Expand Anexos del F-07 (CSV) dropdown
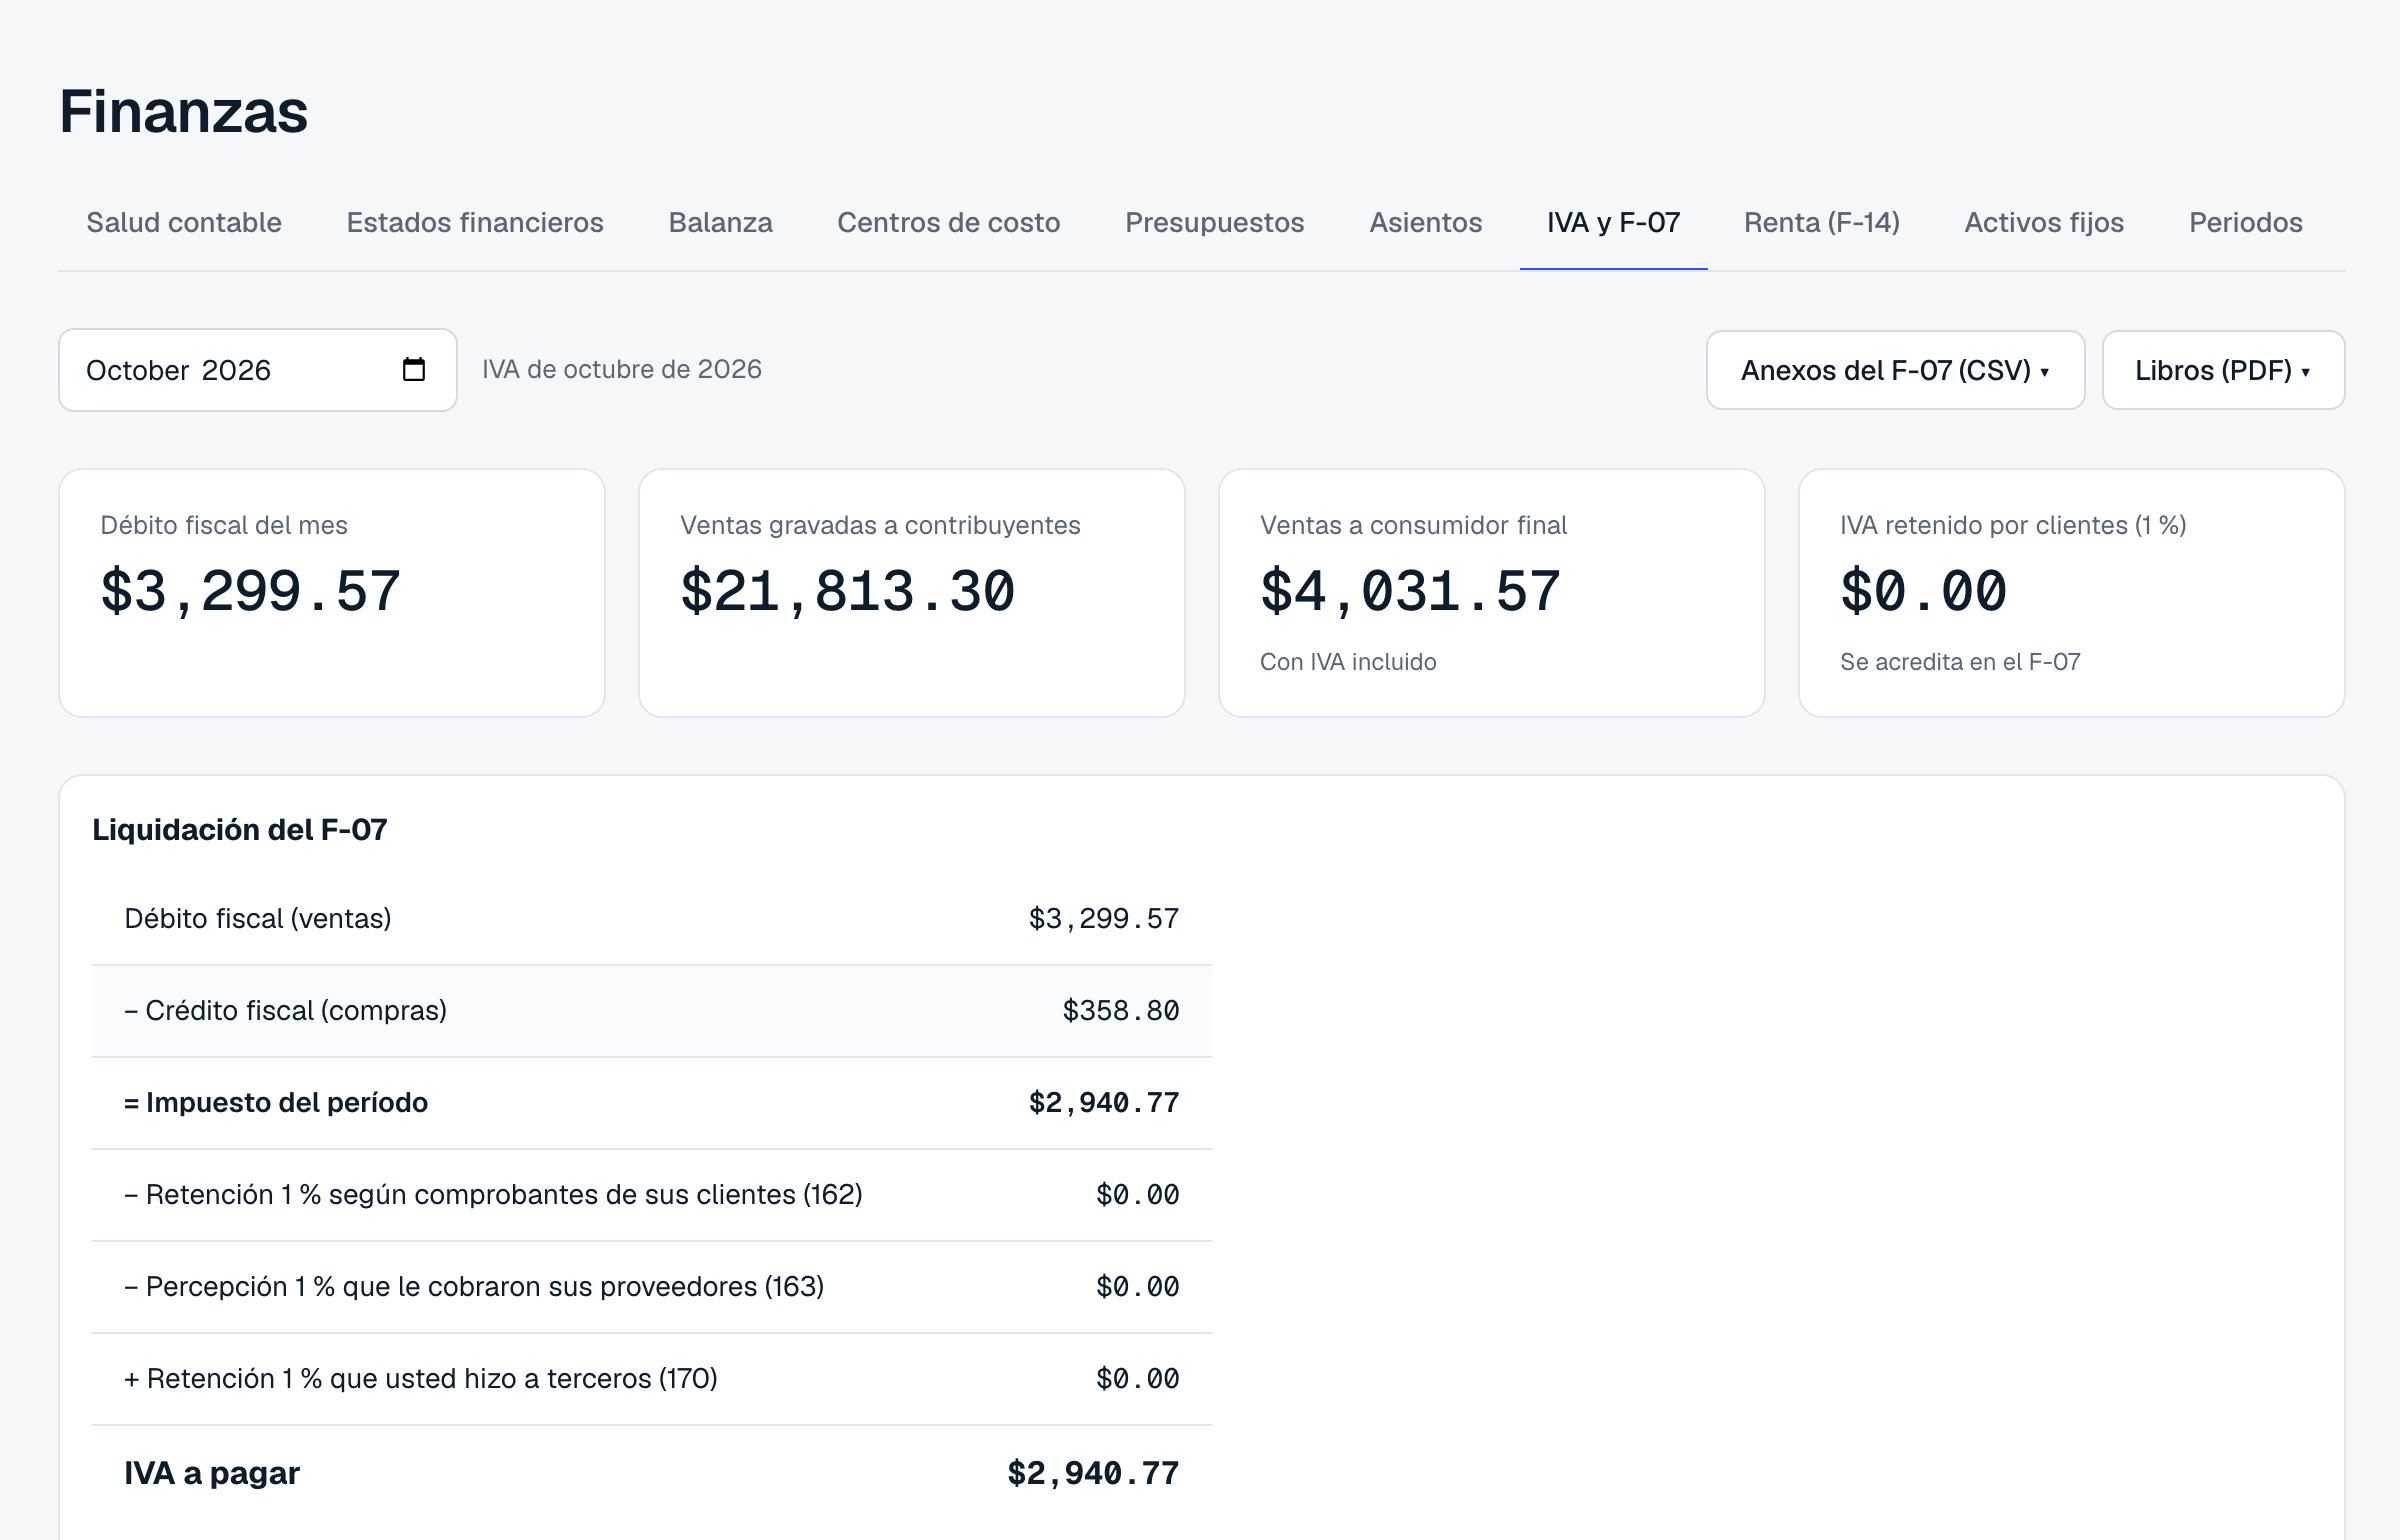The width and height of the screenshot is (2400, 1540). (1895, 370)
